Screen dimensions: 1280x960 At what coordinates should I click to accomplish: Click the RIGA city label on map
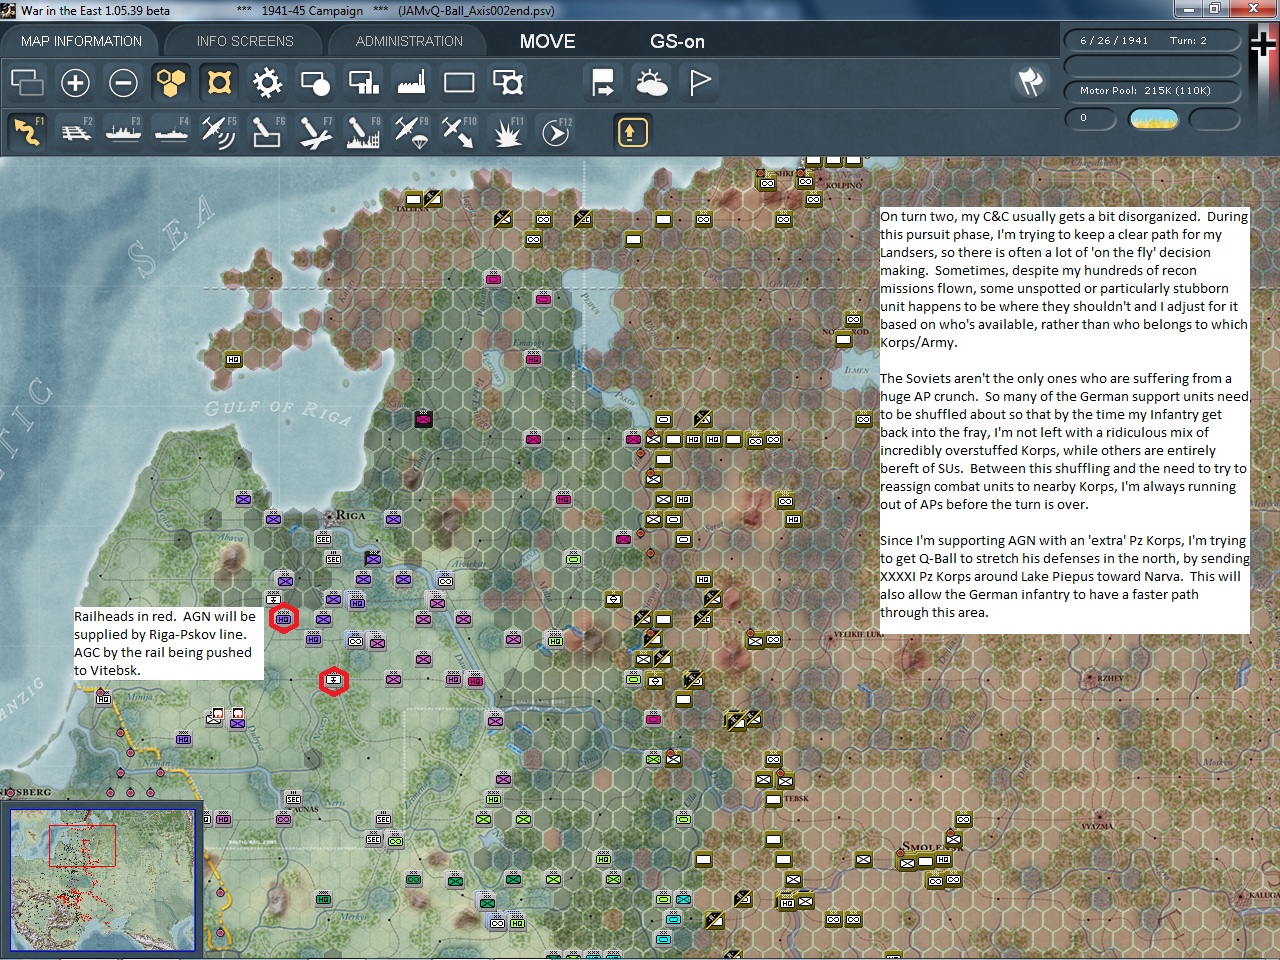pyautogui.click(x=350, y=516)
